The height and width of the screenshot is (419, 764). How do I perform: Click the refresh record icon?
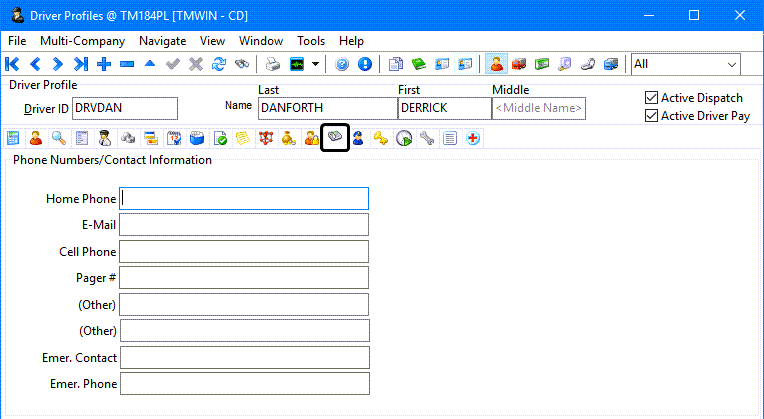(x=219, y=64)
